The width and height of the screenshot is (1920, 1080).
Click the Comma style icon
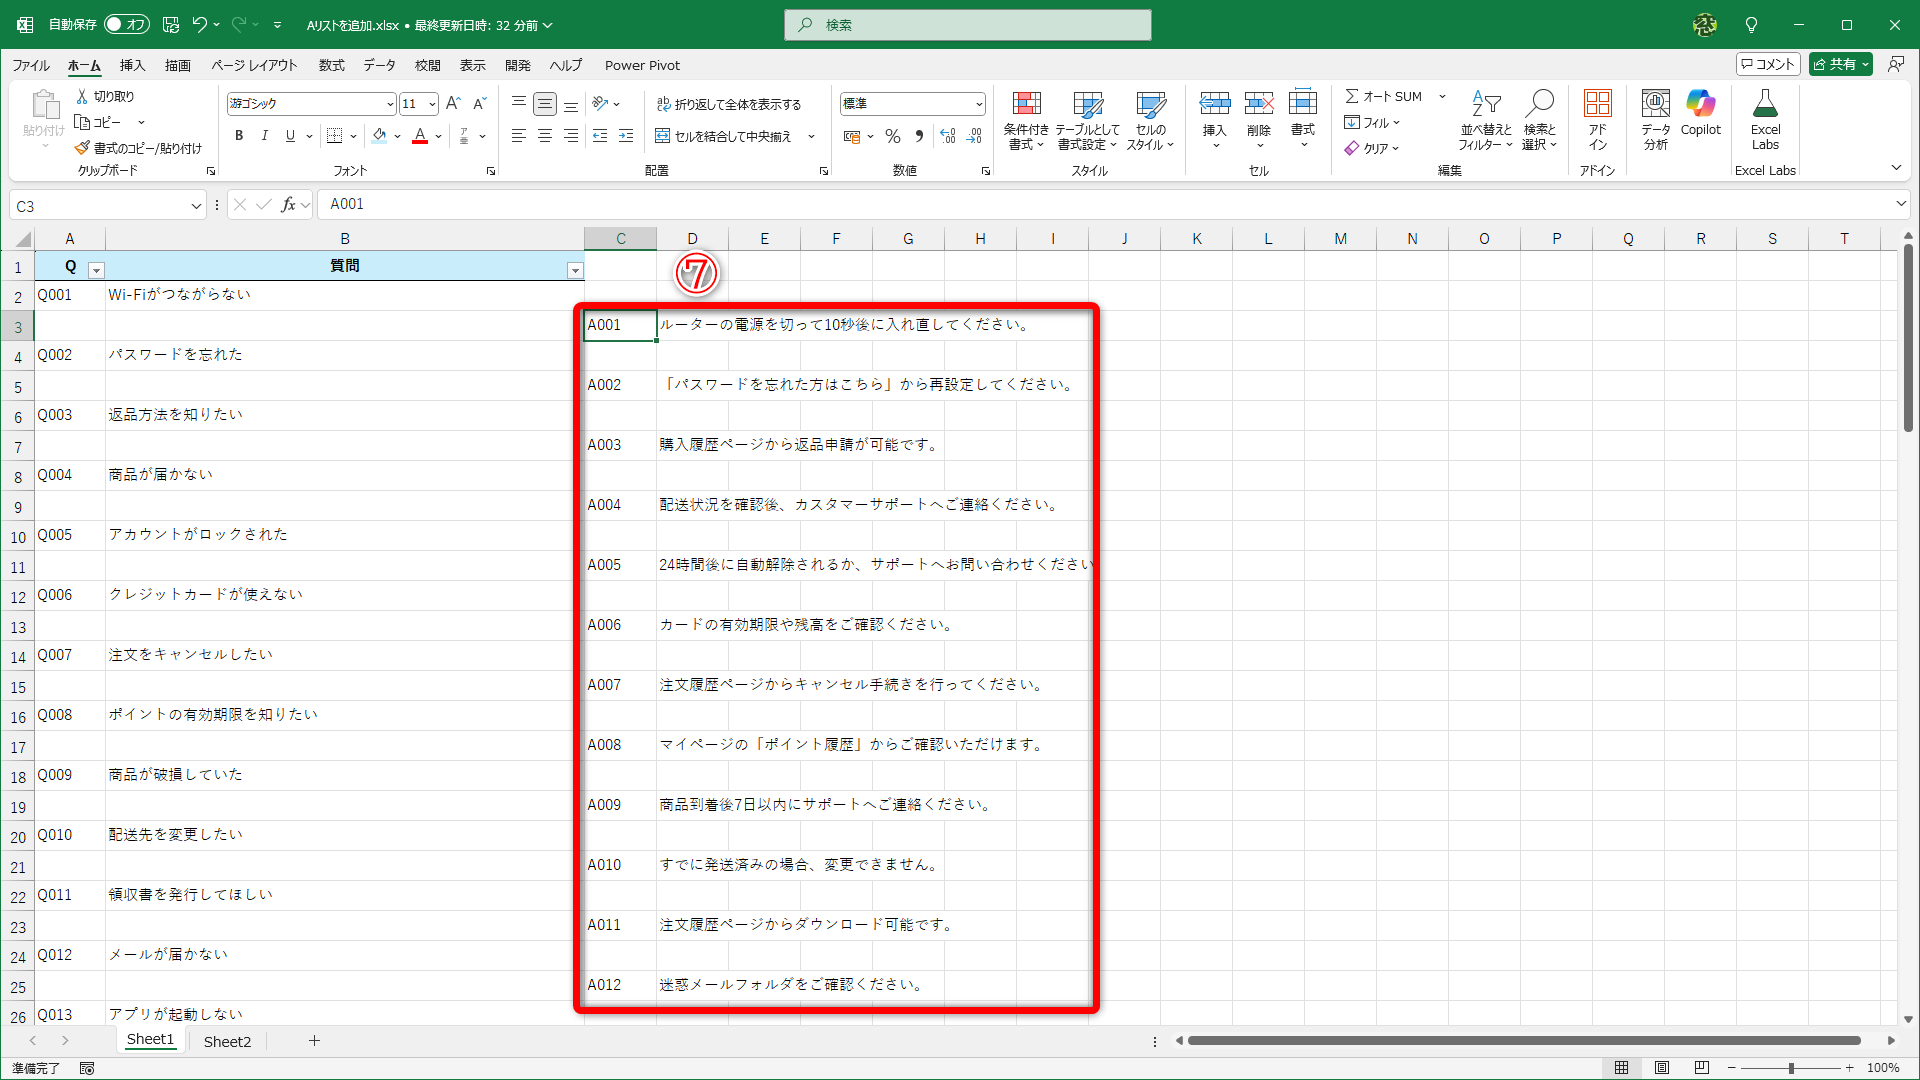(919, 136)
